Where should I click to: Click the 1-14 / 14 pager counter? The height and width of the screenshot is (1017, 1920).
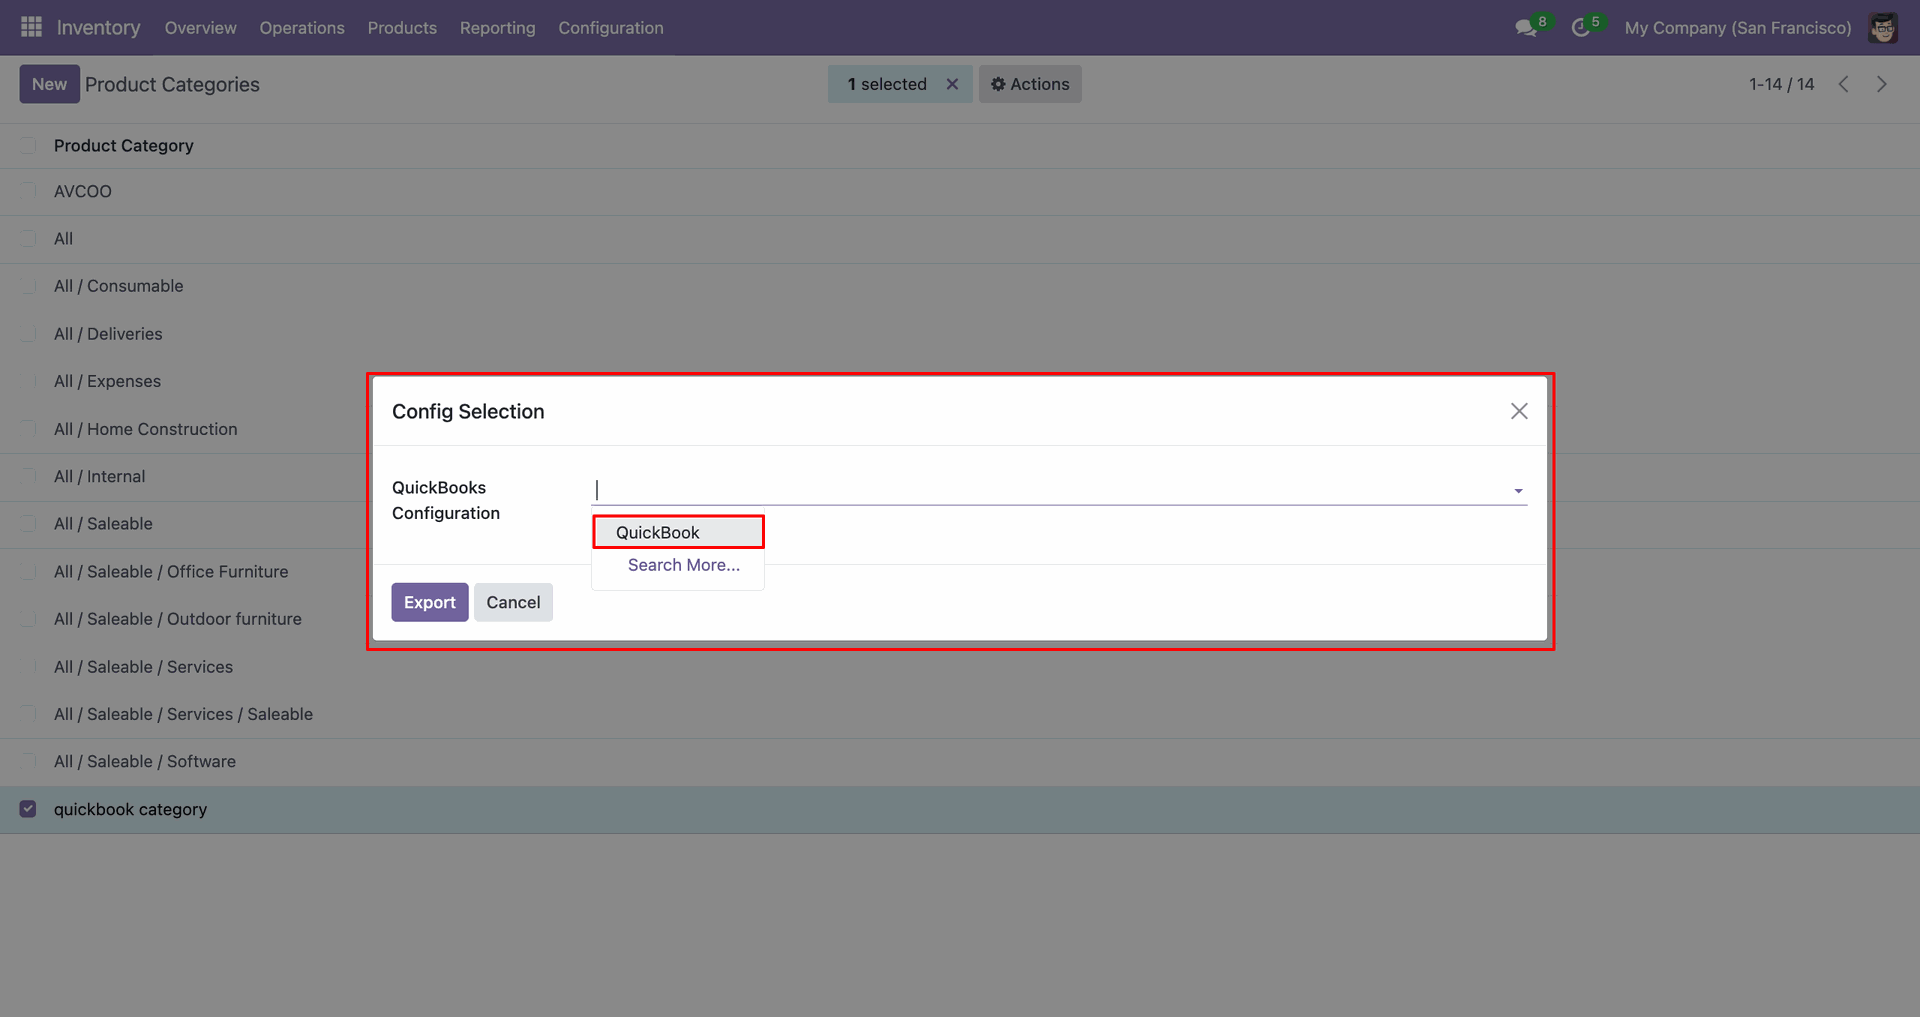(1781, 84)
